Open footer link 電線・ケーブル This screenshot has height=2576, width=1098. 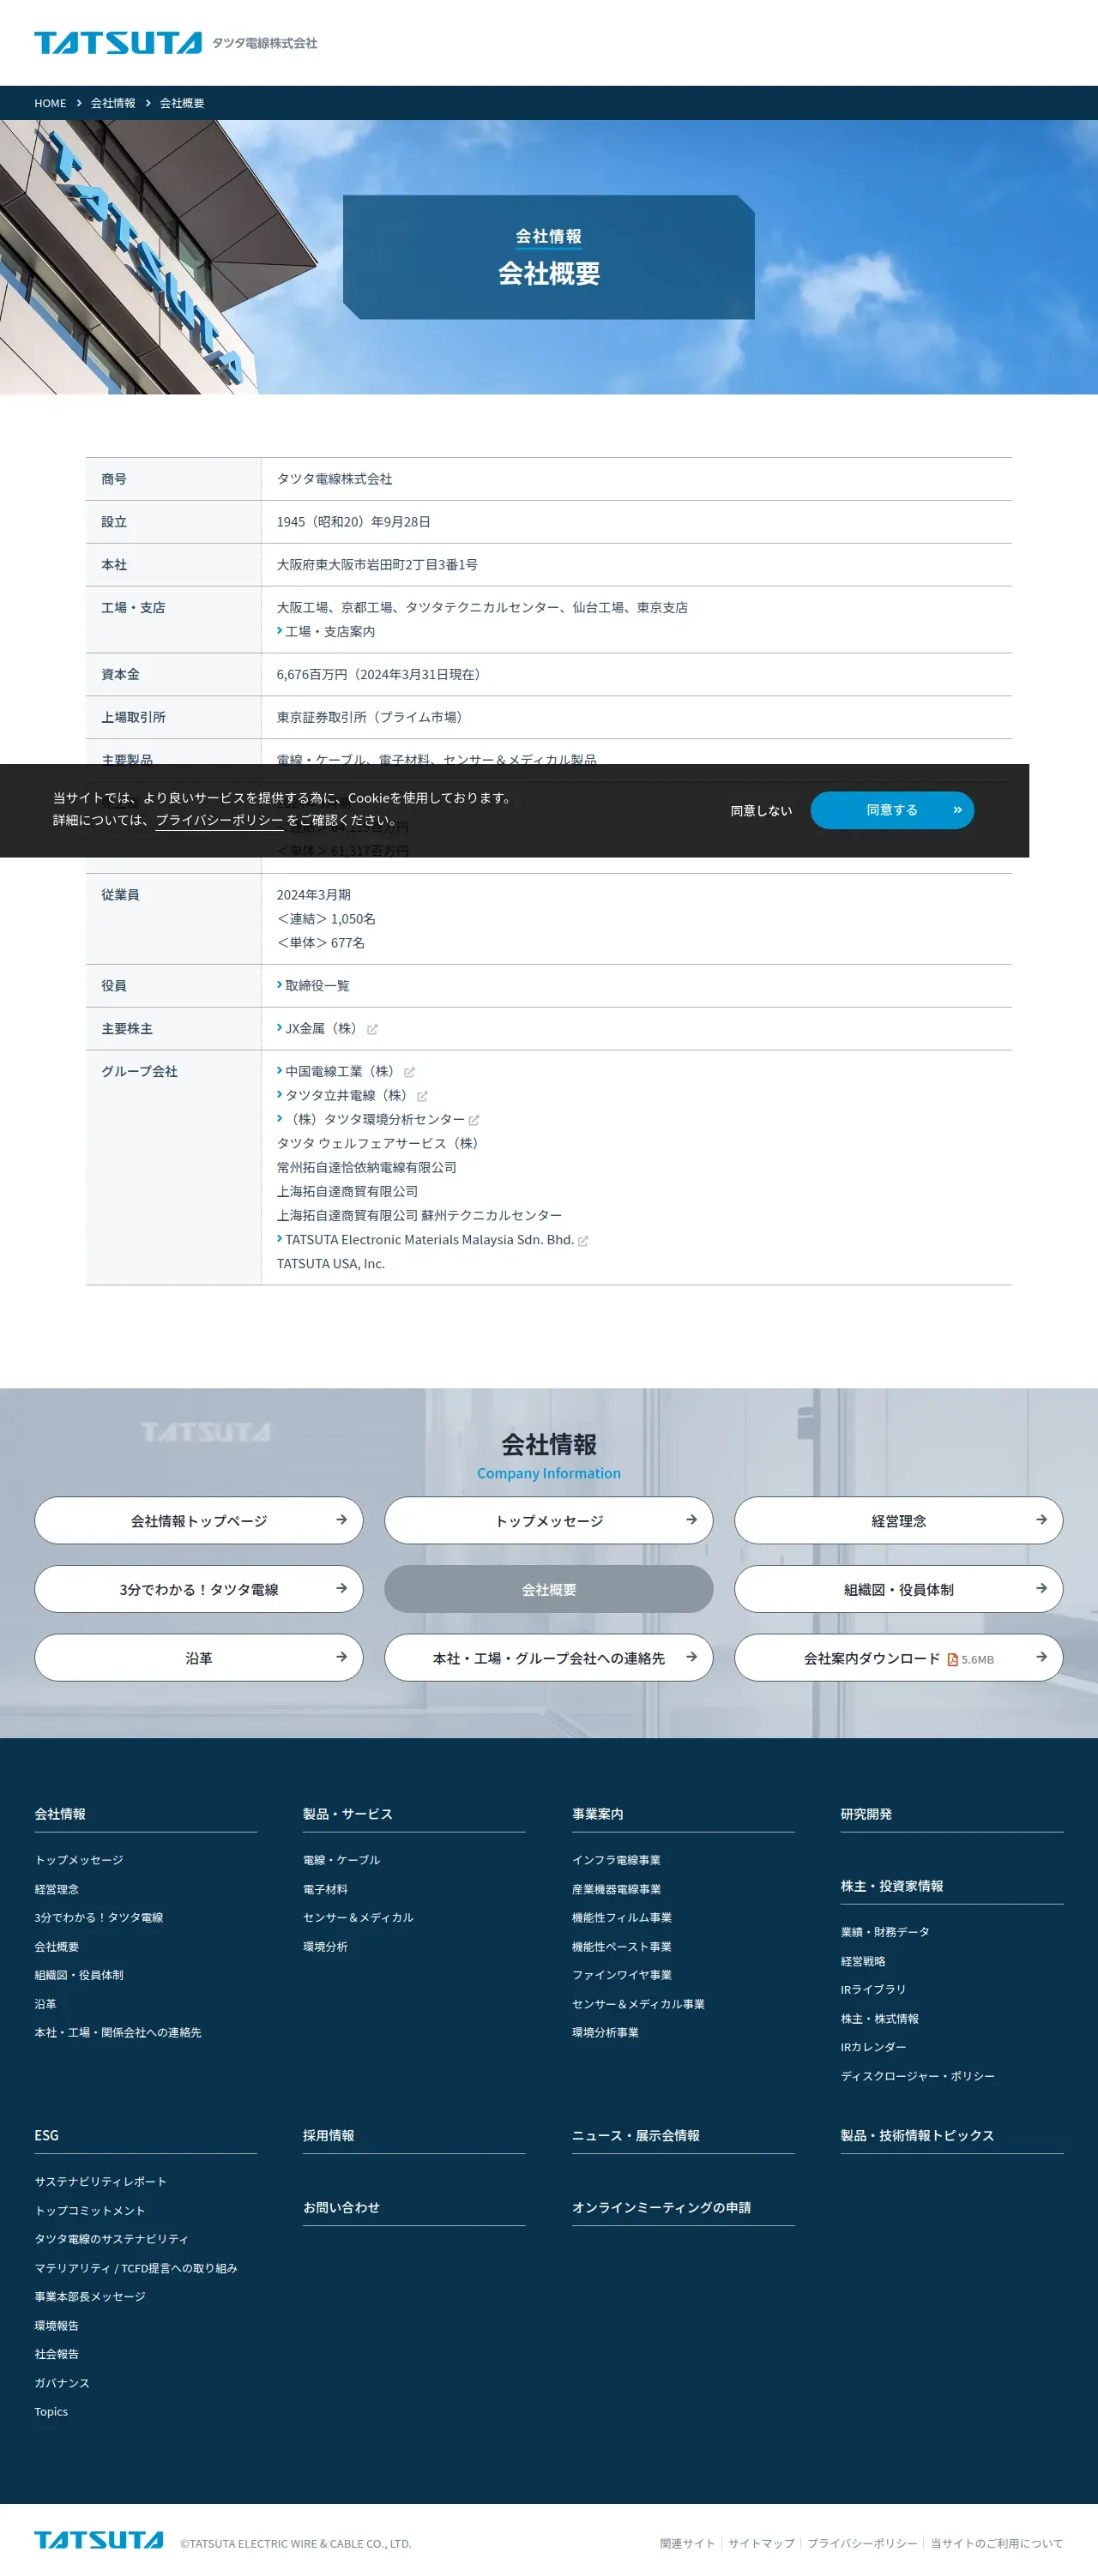click(x=342, y=1860)
